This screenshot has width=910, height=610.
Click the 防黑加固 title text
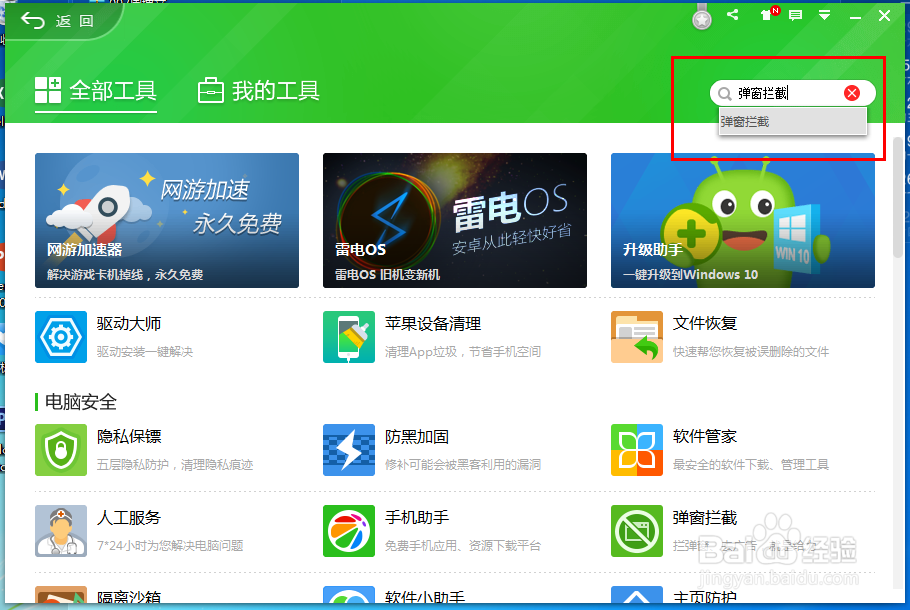417,436
